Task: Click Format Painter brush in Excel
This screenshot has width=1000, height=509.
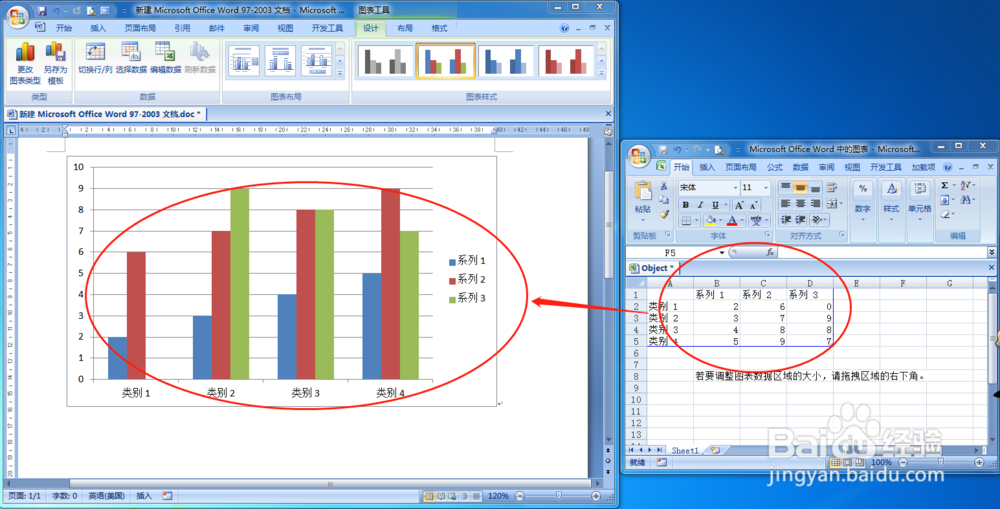Action: tap(664, 215)
